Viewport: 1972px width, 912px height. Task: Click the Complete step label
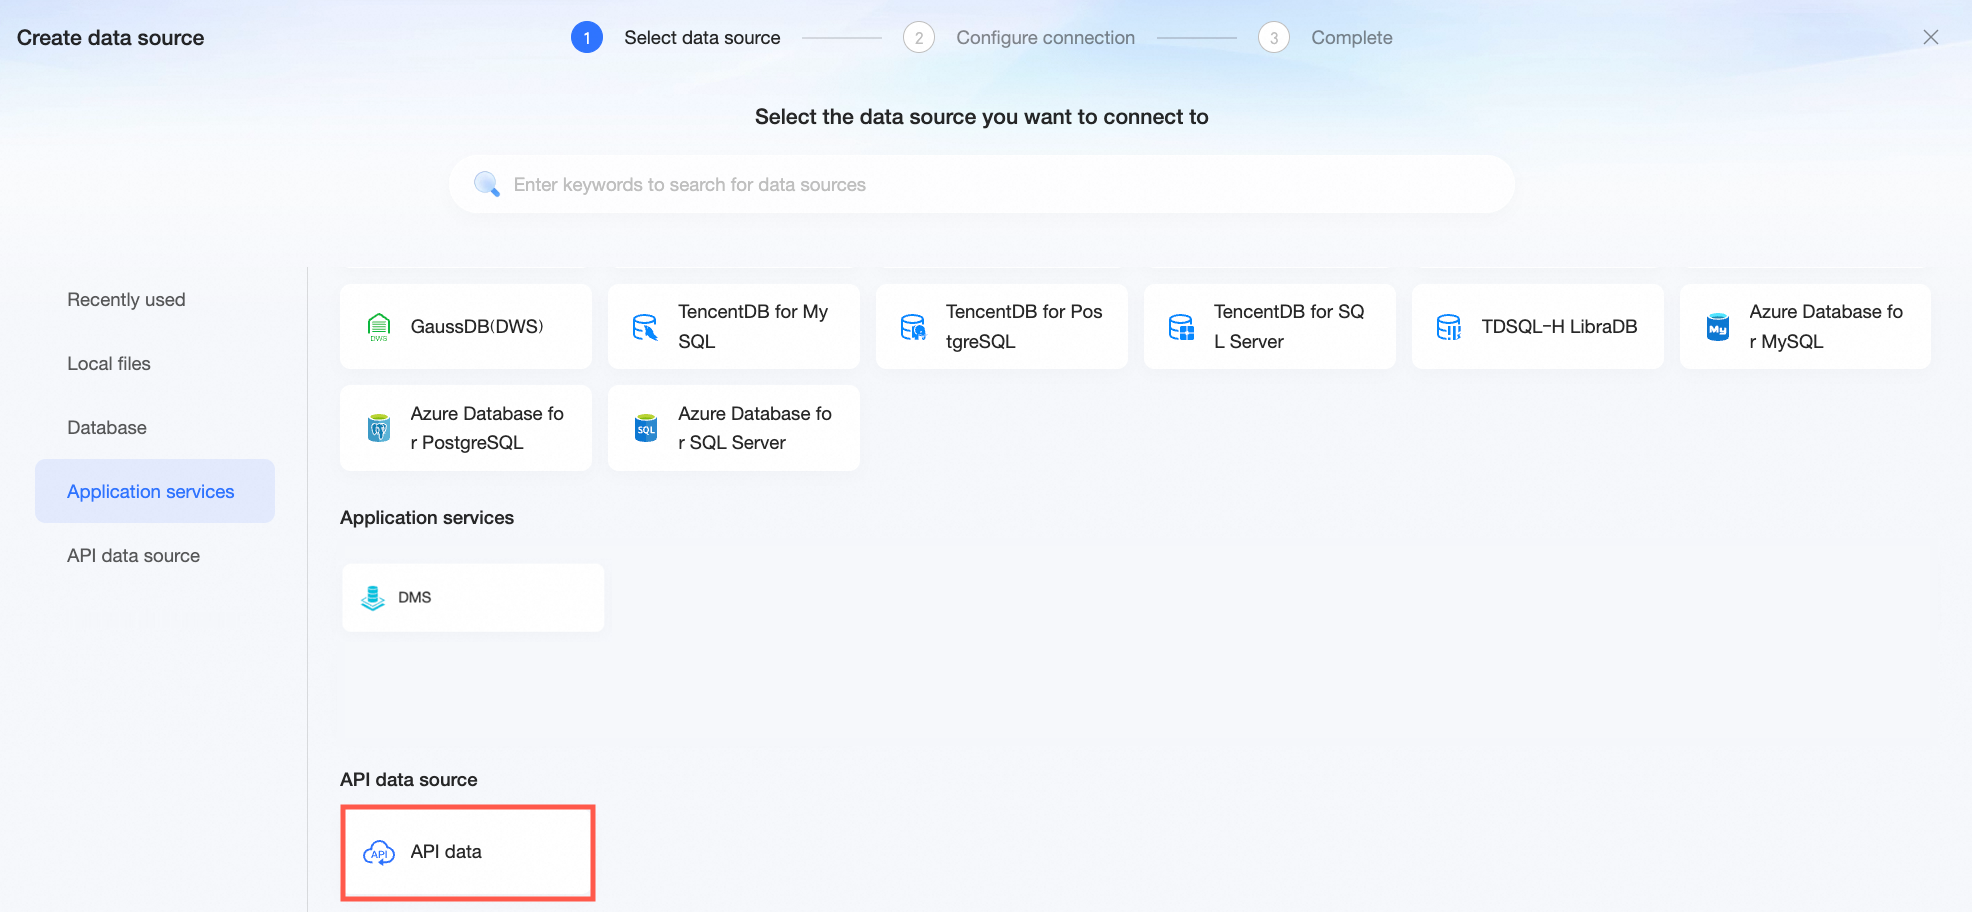1352,38
